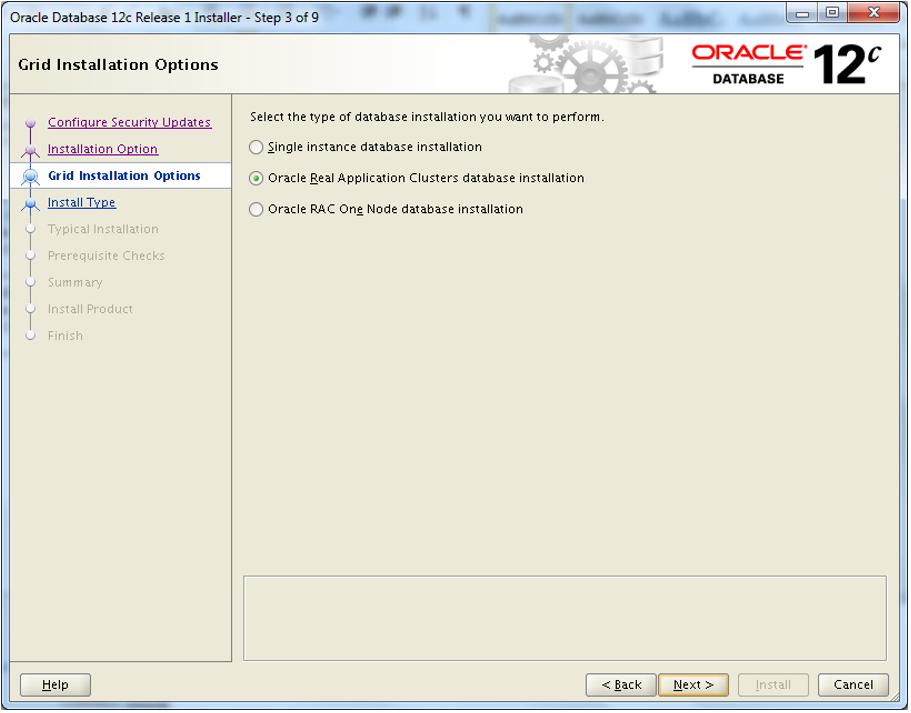Screen dimensions: 911x713
Task: Select Grid Installation Options step in sidebar
Action: click(x=124, y=176)
